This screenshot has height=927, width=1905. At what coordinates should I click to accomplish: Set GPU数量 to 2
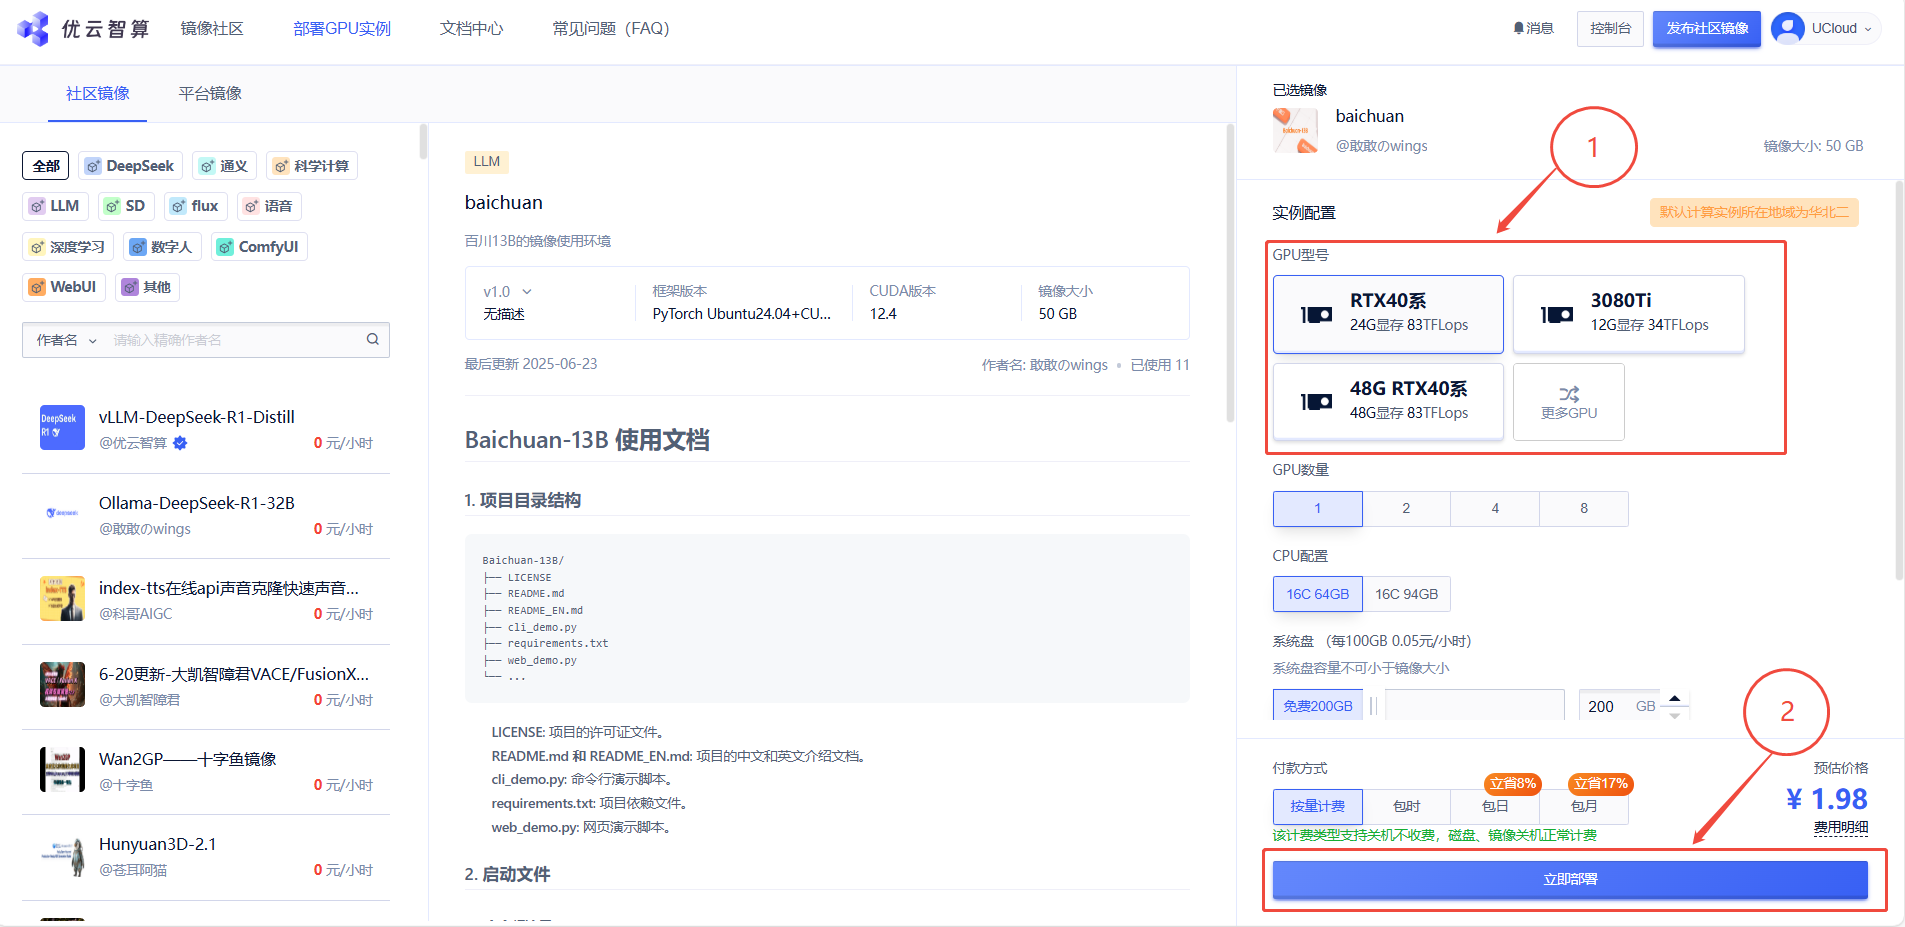(x=1406, y=509)
